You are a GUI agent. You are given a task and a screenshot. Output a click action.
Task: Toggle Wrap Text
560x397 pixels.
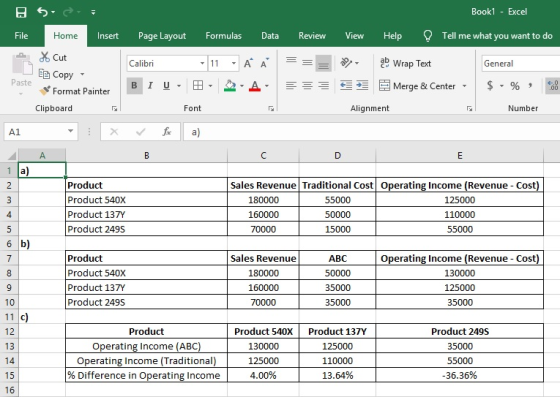(406, 63)
